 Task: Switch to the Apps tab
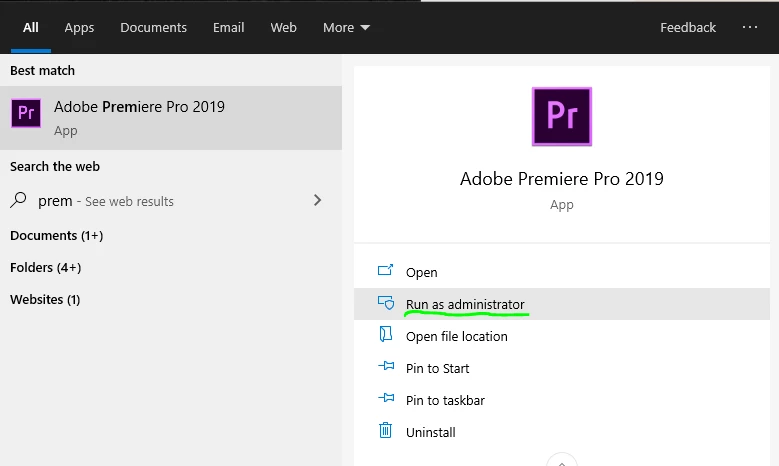79,27
